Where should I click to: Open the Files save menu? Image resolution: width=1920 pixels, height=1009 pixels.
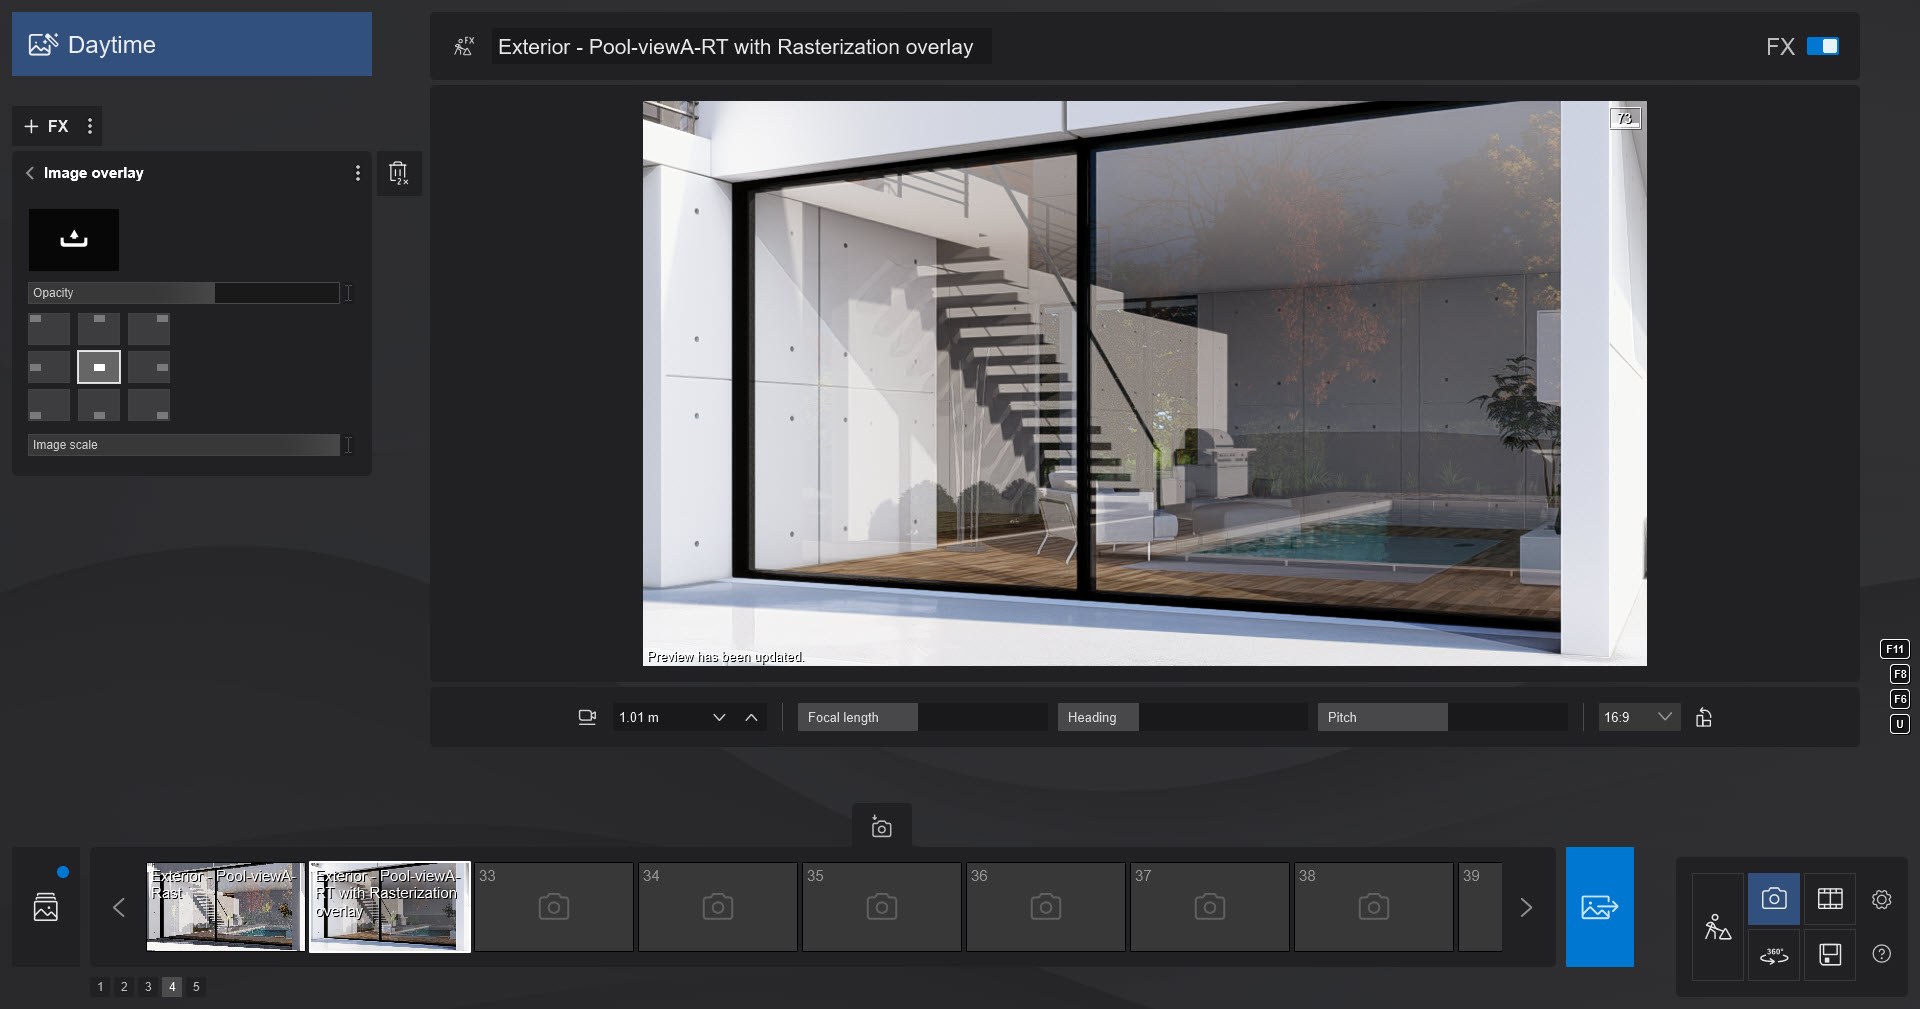click(1830, 955)
